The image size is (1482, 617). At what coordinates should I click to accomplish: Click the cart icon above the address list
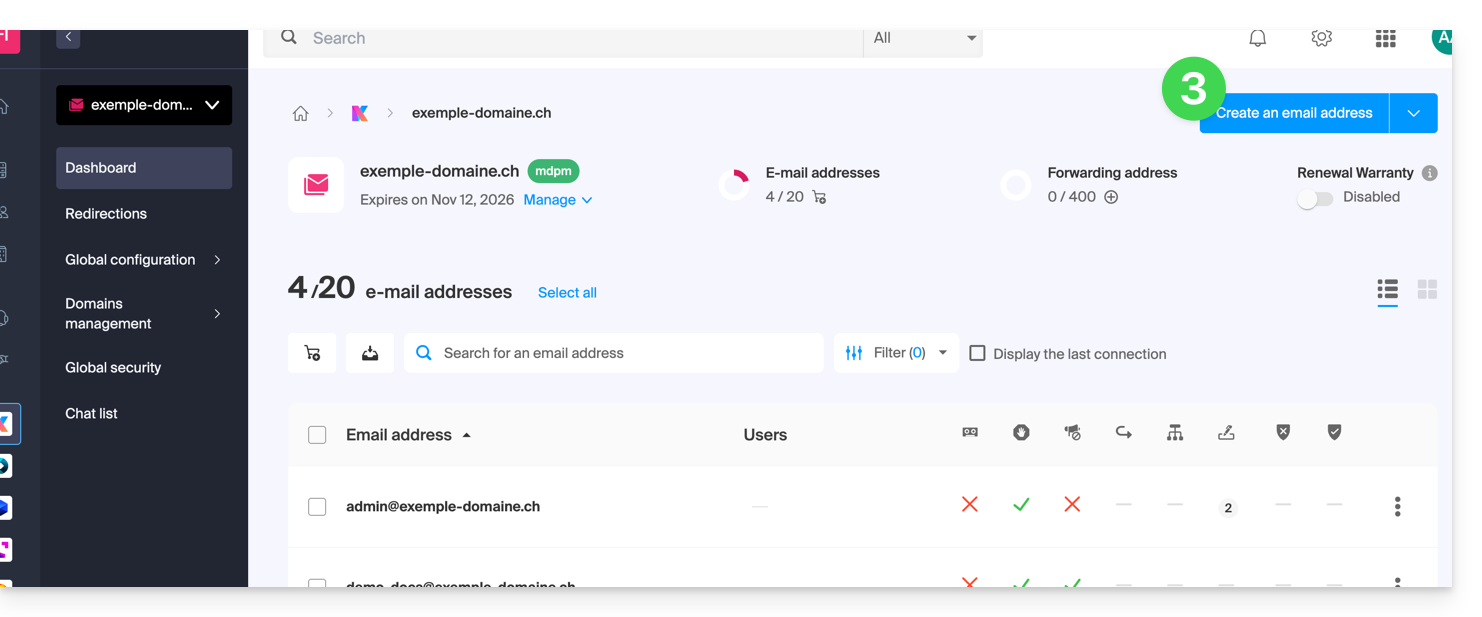pos(312,353)
